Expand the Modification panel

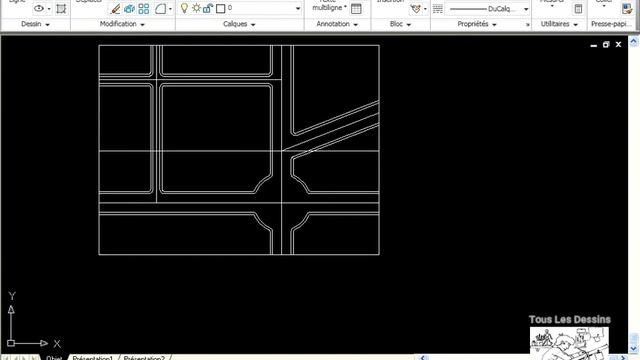point(122,24)
